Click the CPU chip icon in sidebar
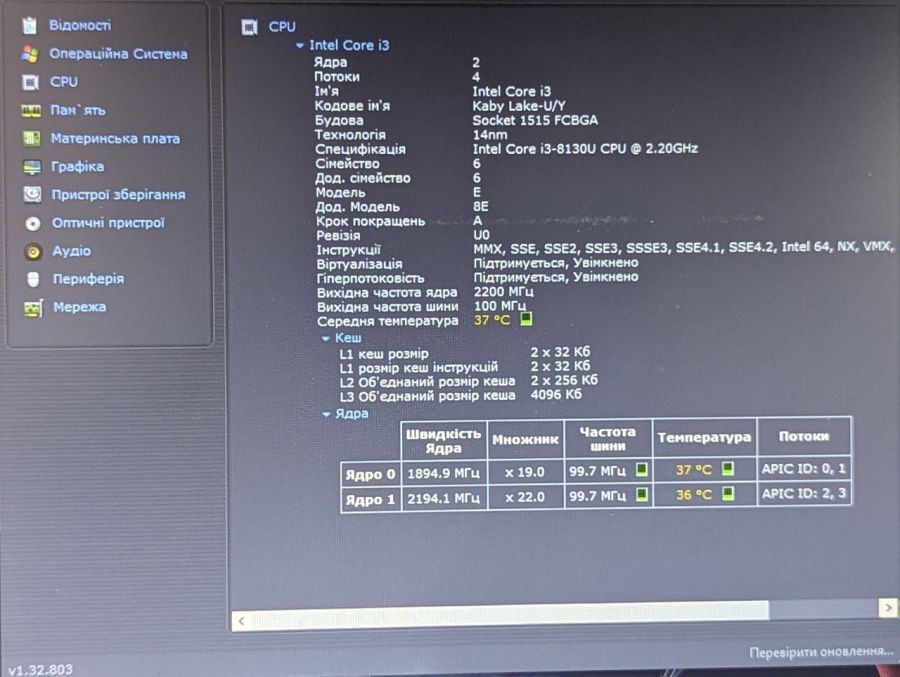Viewport: 900px width, 677px height. [30, 82]
